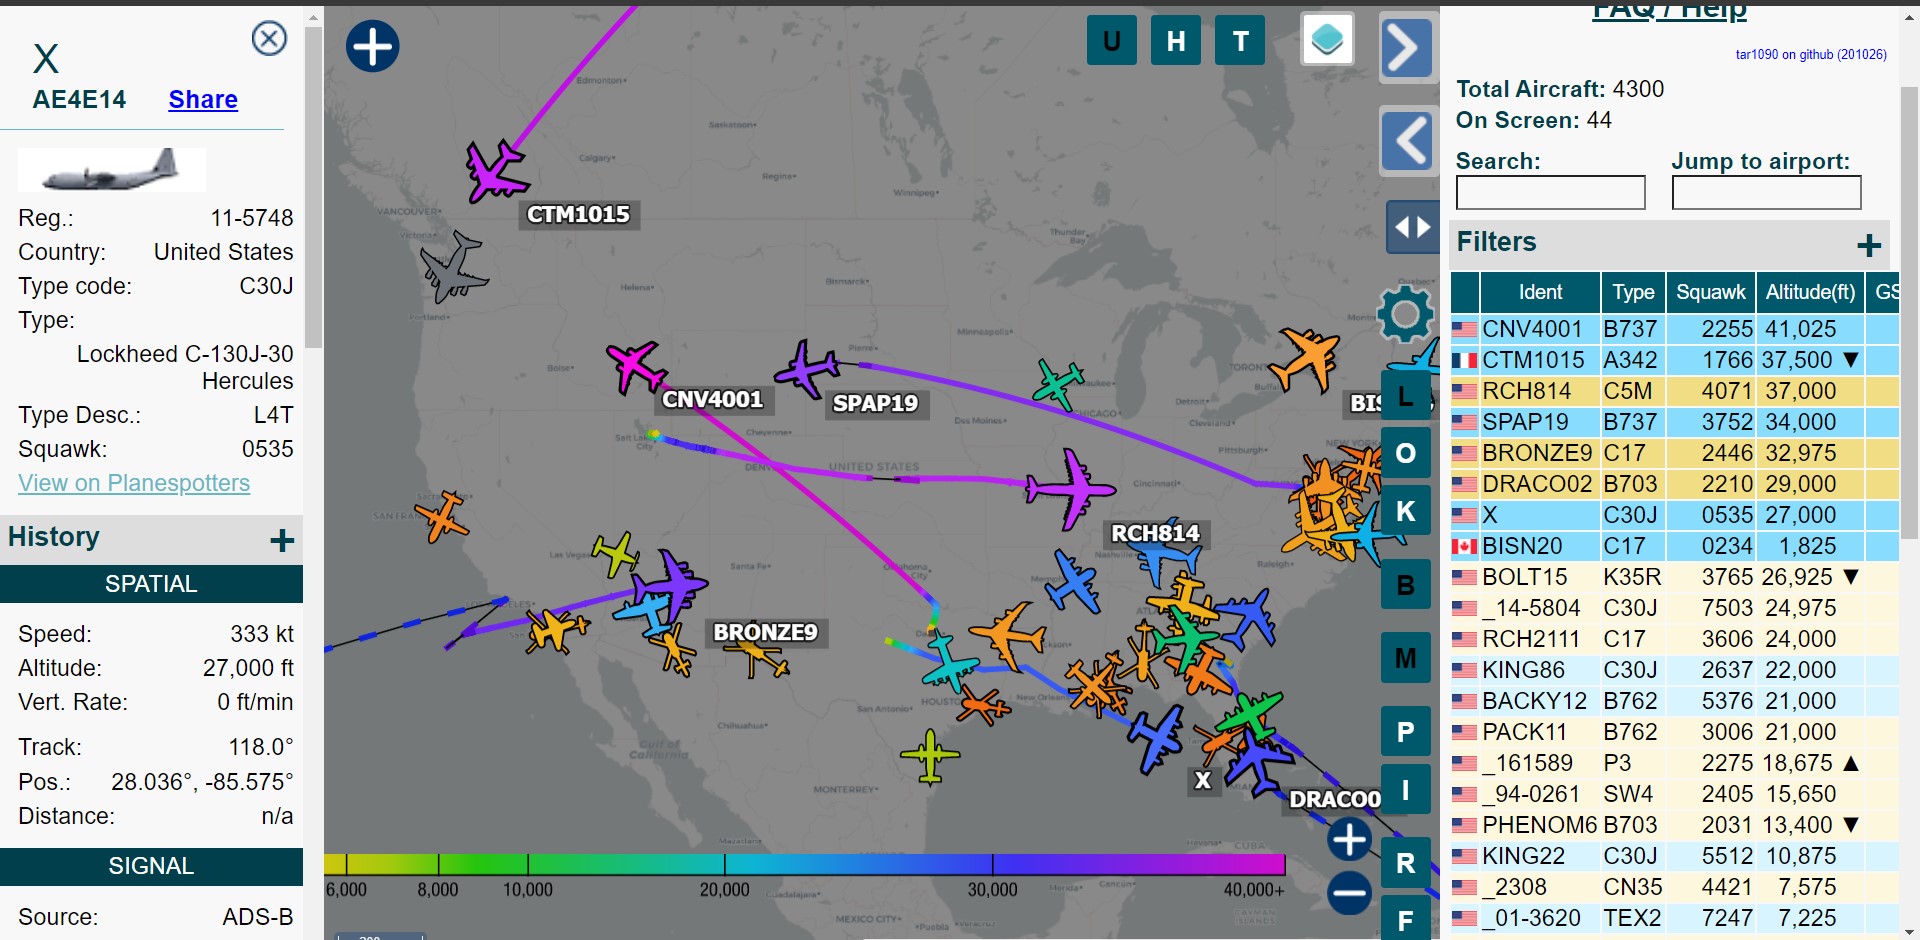Click the left info panel scrollbar
Screen dimensions: 1920x940
(313, 188)
